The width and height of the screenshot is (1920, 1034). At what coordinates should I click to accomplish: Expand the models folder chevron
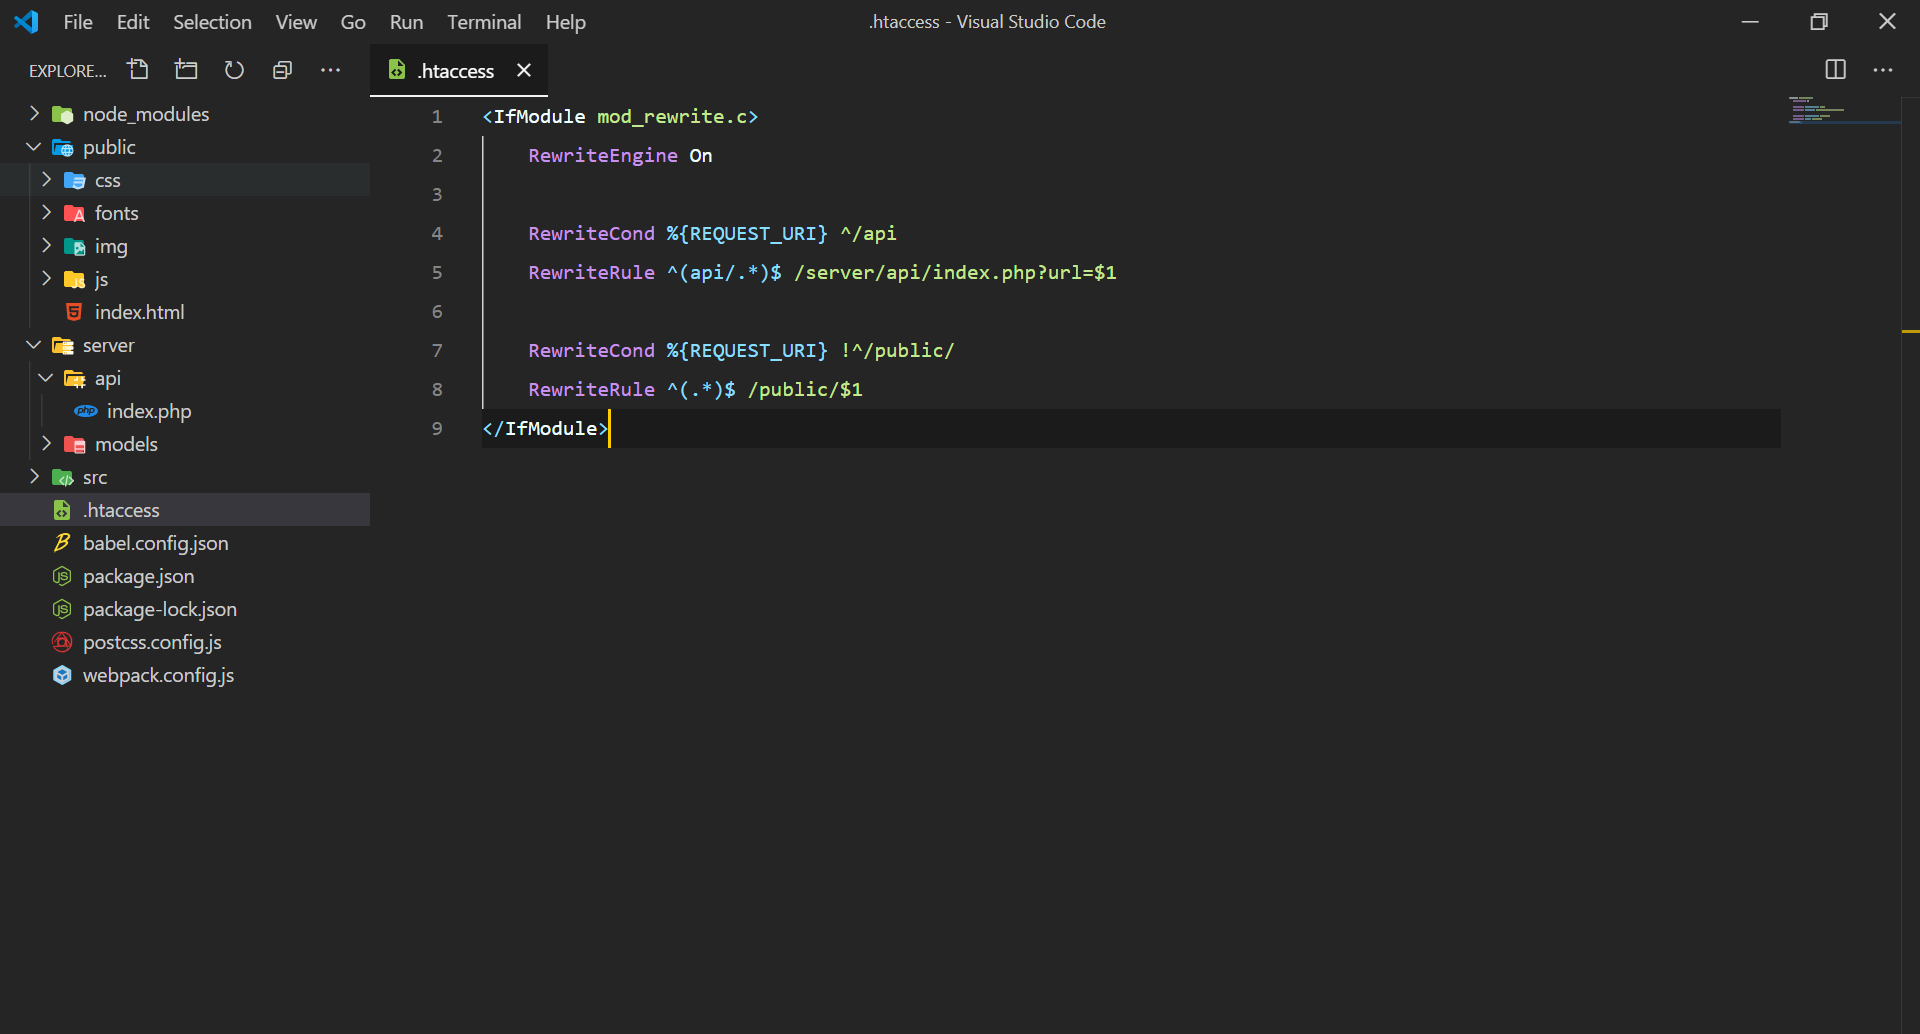[x=46, y=443]
